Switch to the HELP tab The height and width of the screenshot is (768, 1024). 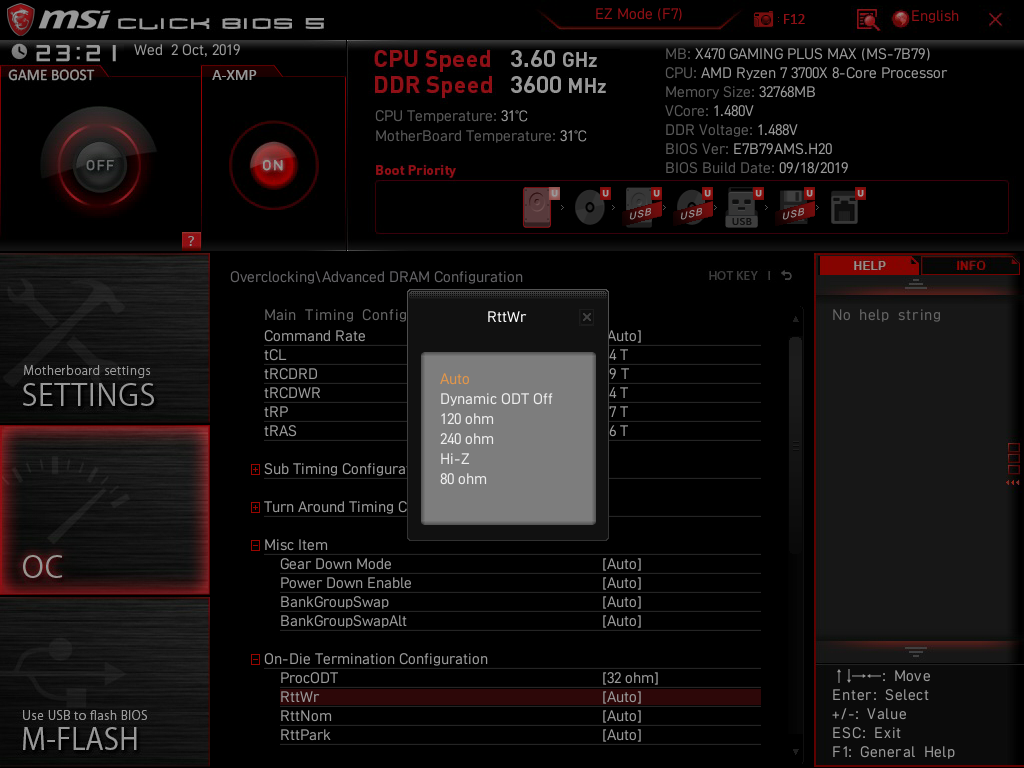(x=869, y=265)
